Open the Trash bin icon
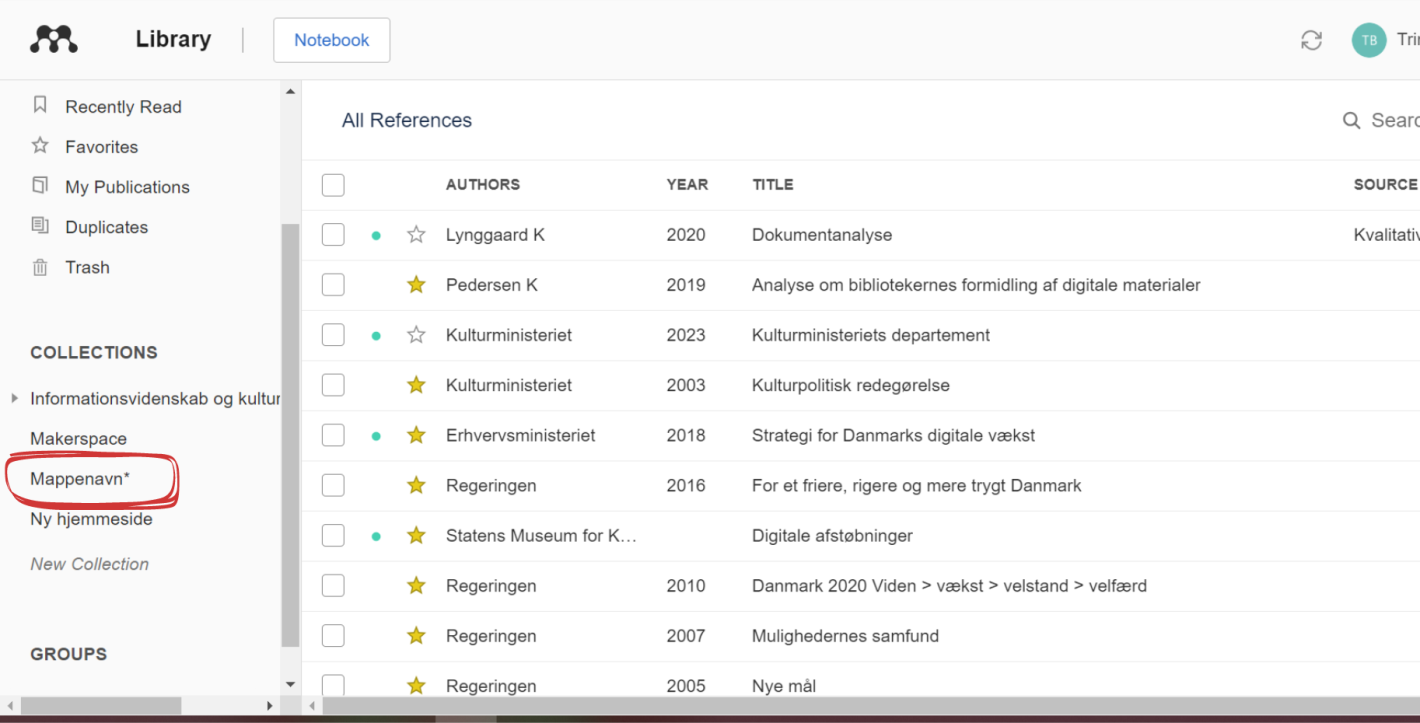This screenshot has height=723, width=1420. (40, 267)
